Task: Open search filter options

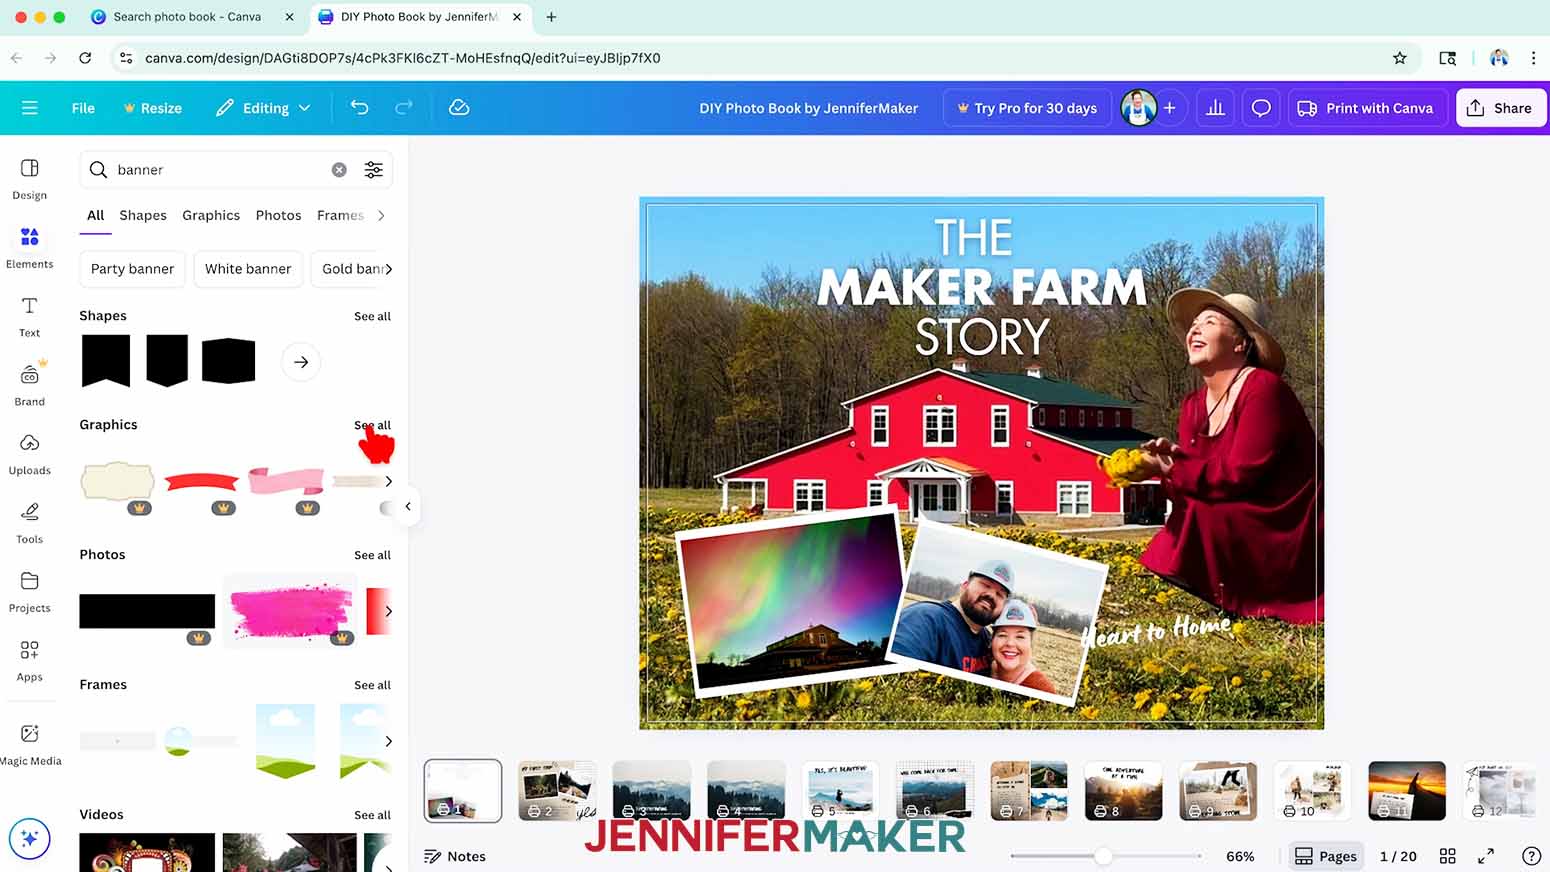Action: click(373, 170)
